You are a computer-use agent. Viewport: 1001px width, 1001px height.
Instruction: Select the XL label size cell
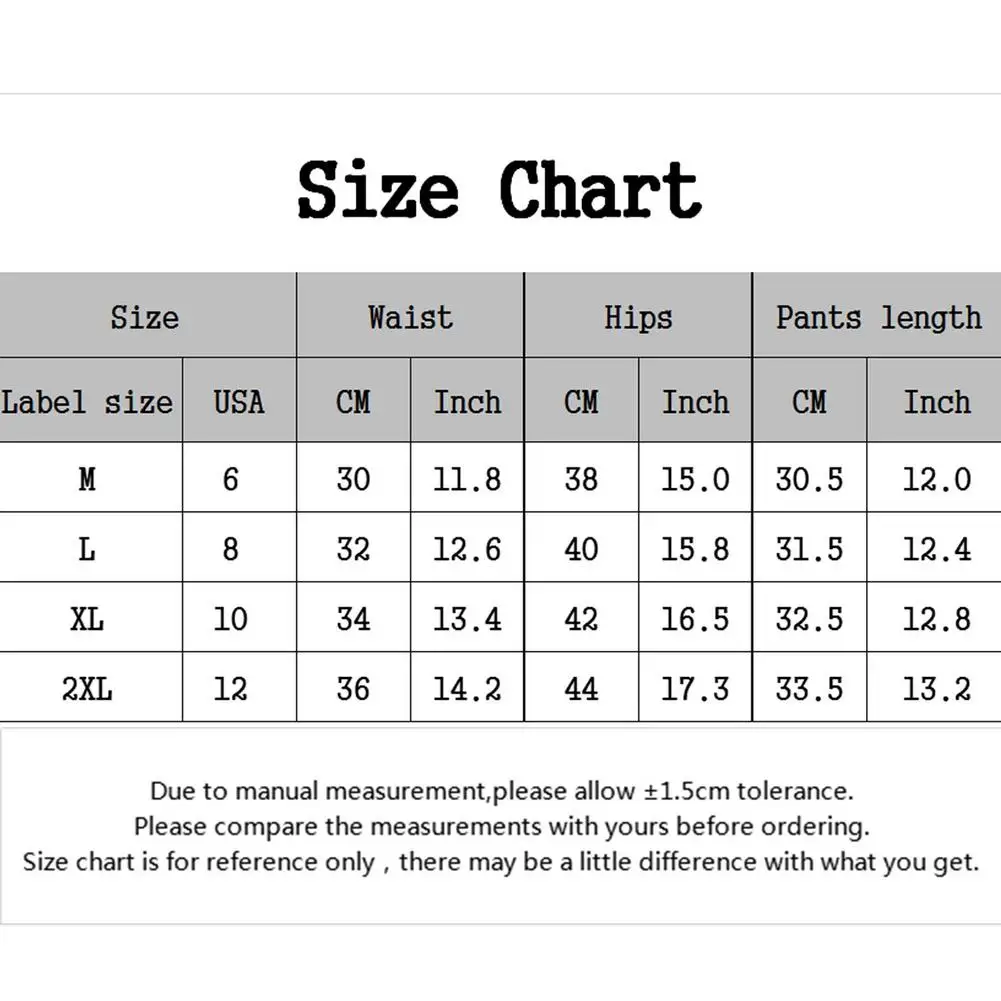[88, 619]
